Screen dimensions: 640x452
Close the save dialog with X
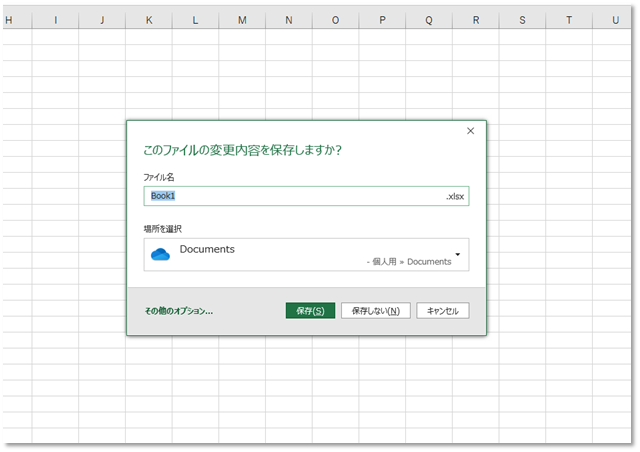point(471,131)
